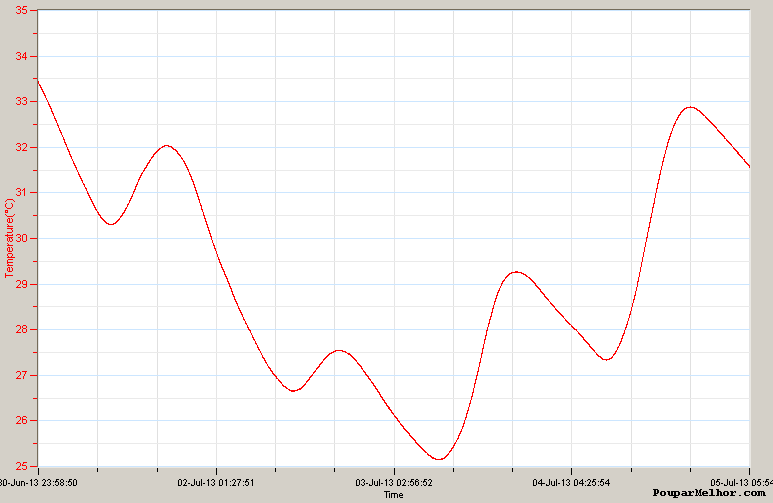Image resolution: width=773 pixels, height=503 pixels.
Task: Click the 04-Jul-13 04:25:54 time label
Action: pos(571,483)
